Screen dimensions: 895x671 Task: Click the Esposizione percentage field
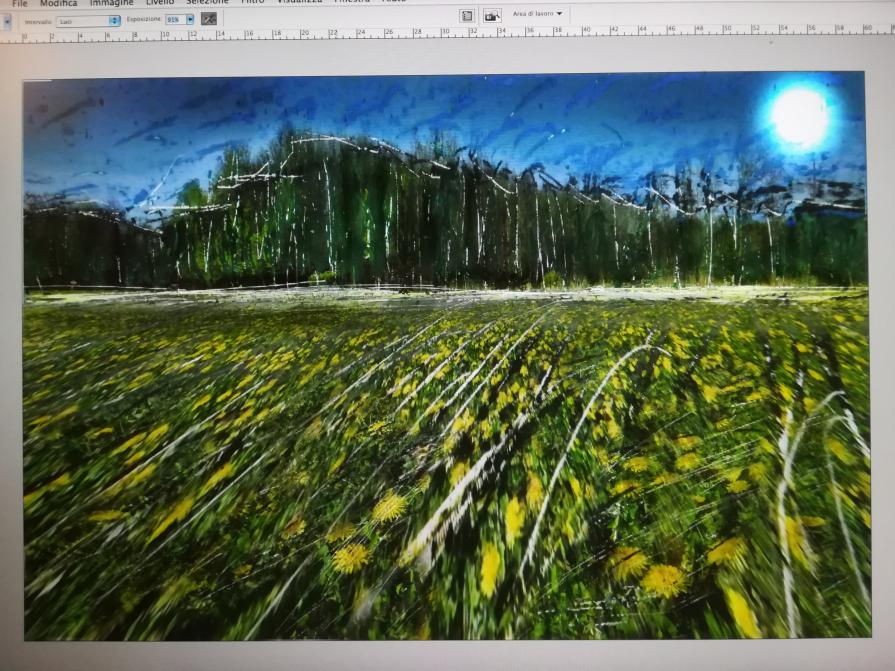[x=174, y=19]
